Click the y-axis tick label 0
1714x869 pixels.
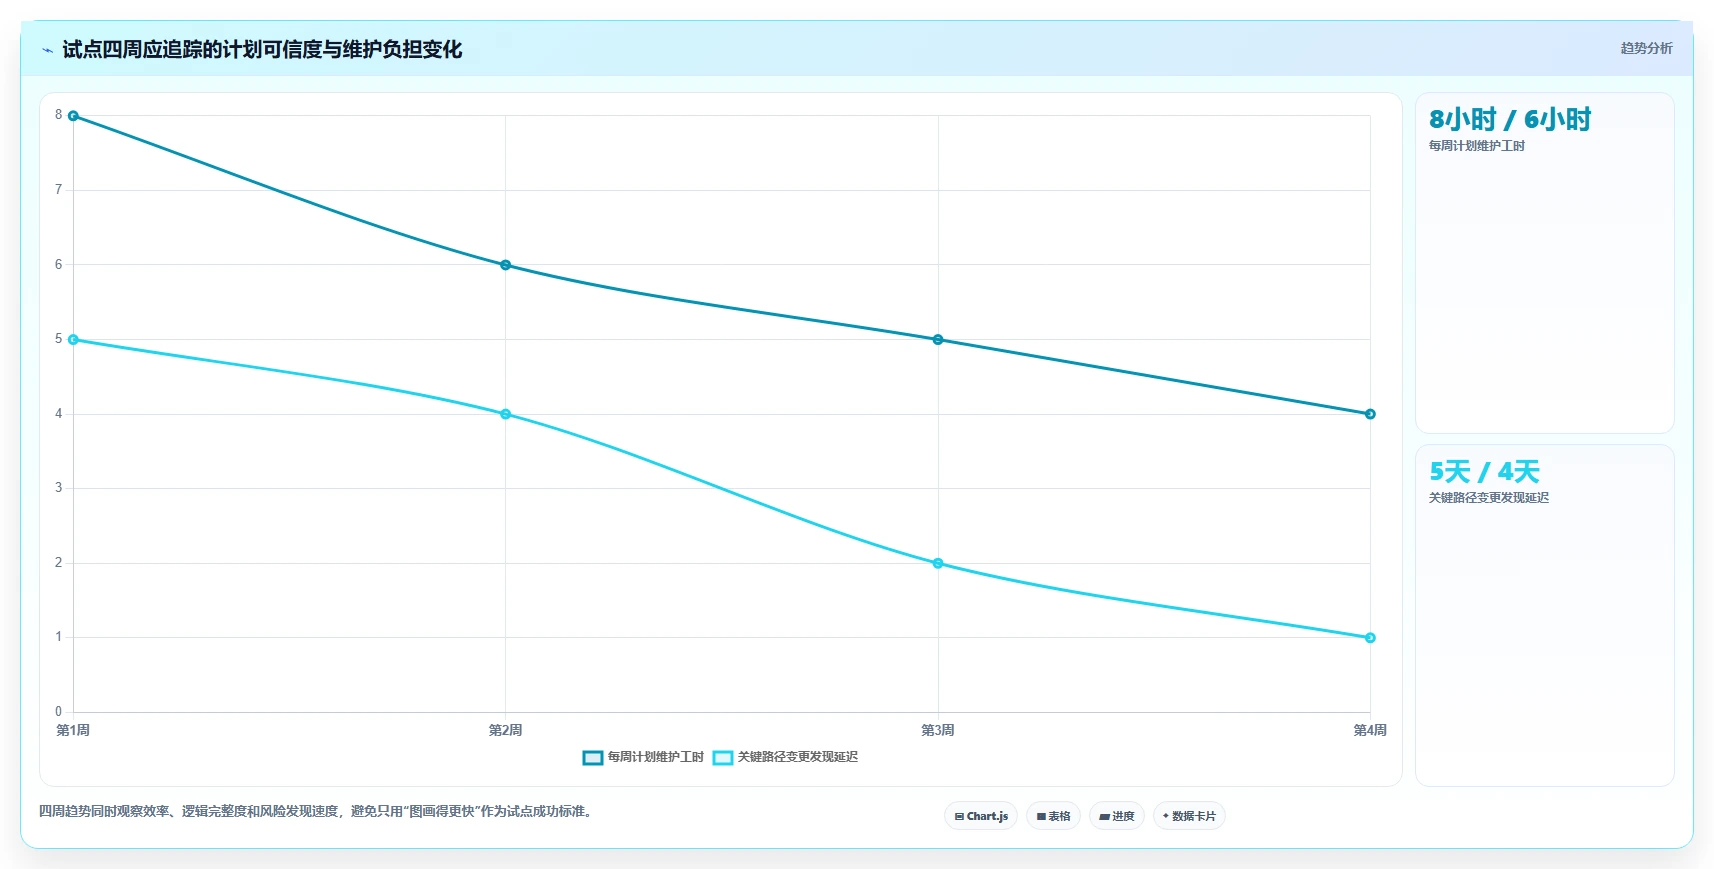(58, 712)
